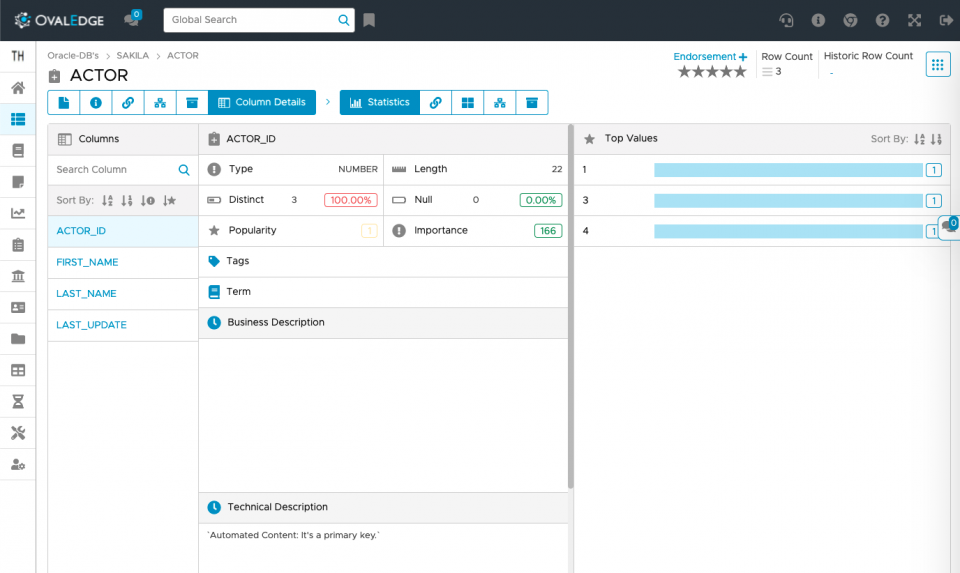Click the bookmark icon beside Global Search
This screenshot has height=573, width=960.
[x=369, y=20]
